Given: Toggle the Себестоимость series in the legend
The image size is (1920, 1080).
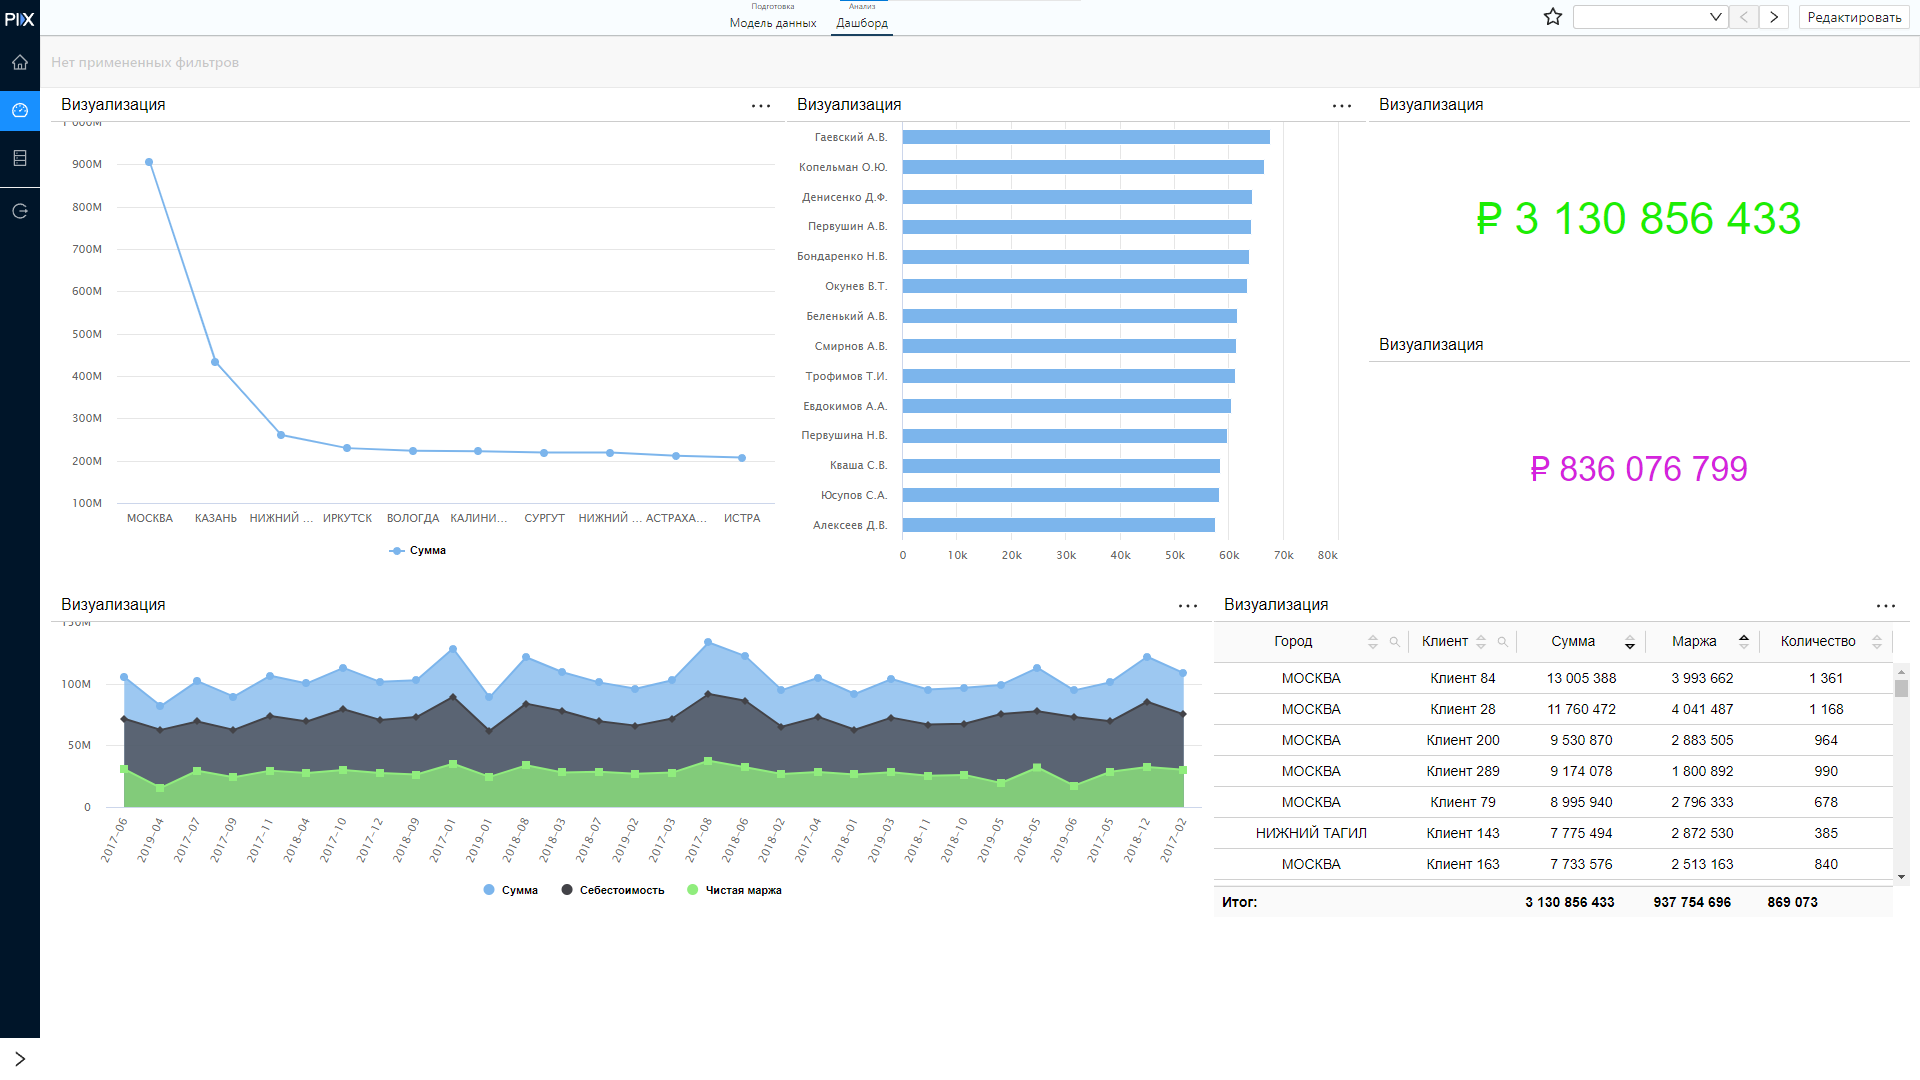Looking at the screenshot, I should [613, 890].
